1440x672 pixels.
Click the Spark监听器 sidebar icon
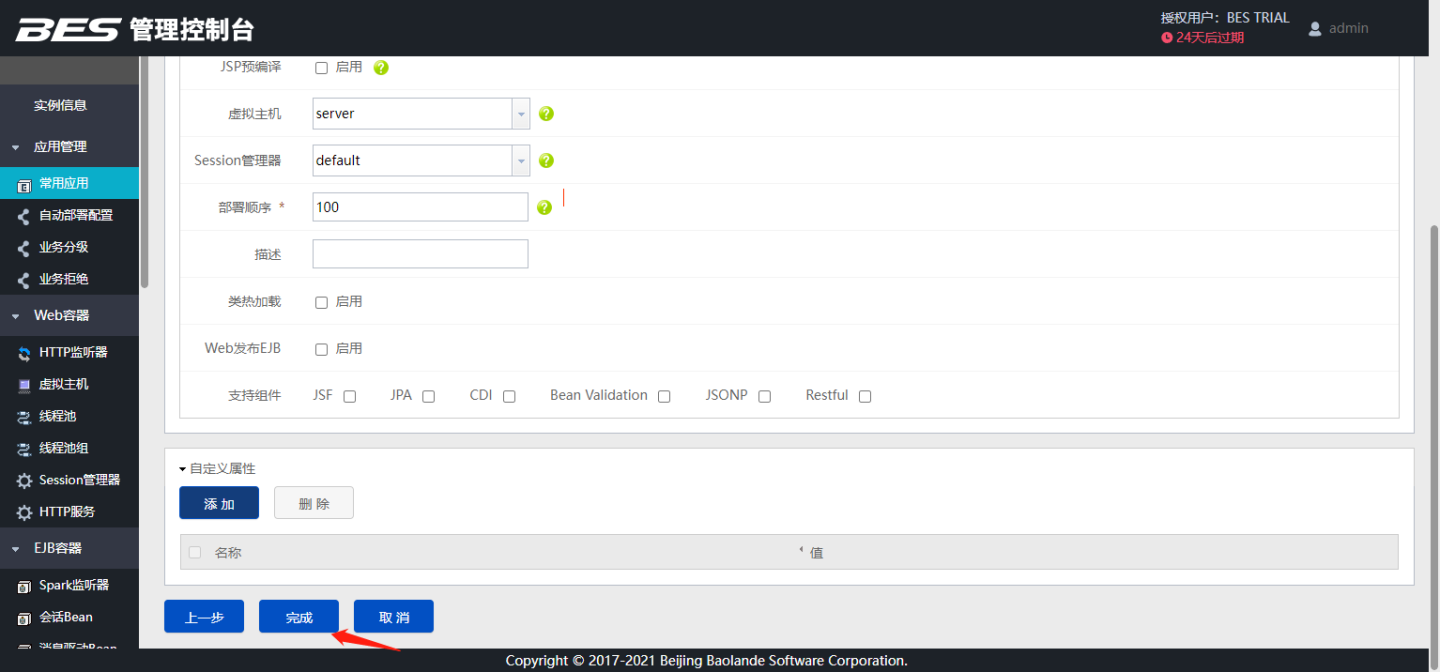25,587
